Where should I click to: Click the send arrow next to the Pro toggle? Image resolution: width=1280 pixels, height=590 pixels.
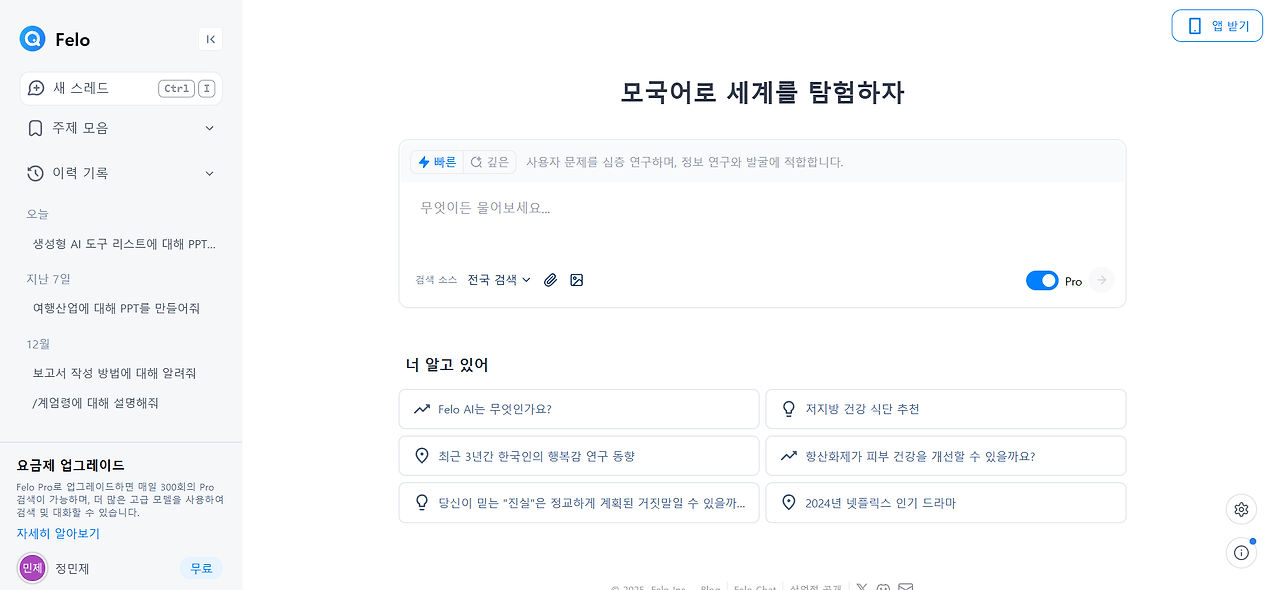pos(1102,280)
